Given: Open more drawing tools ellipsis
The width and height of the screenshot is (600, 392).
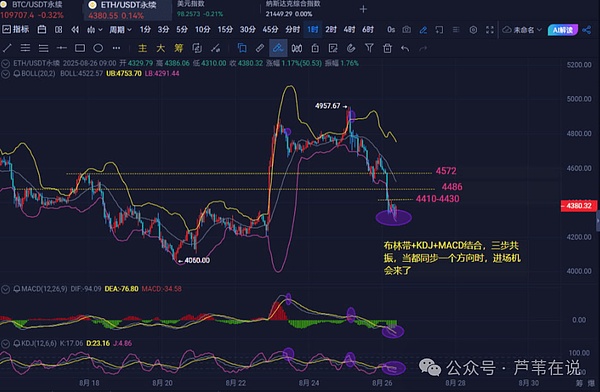Looking at the screenshot, I should tap(116, 48).
